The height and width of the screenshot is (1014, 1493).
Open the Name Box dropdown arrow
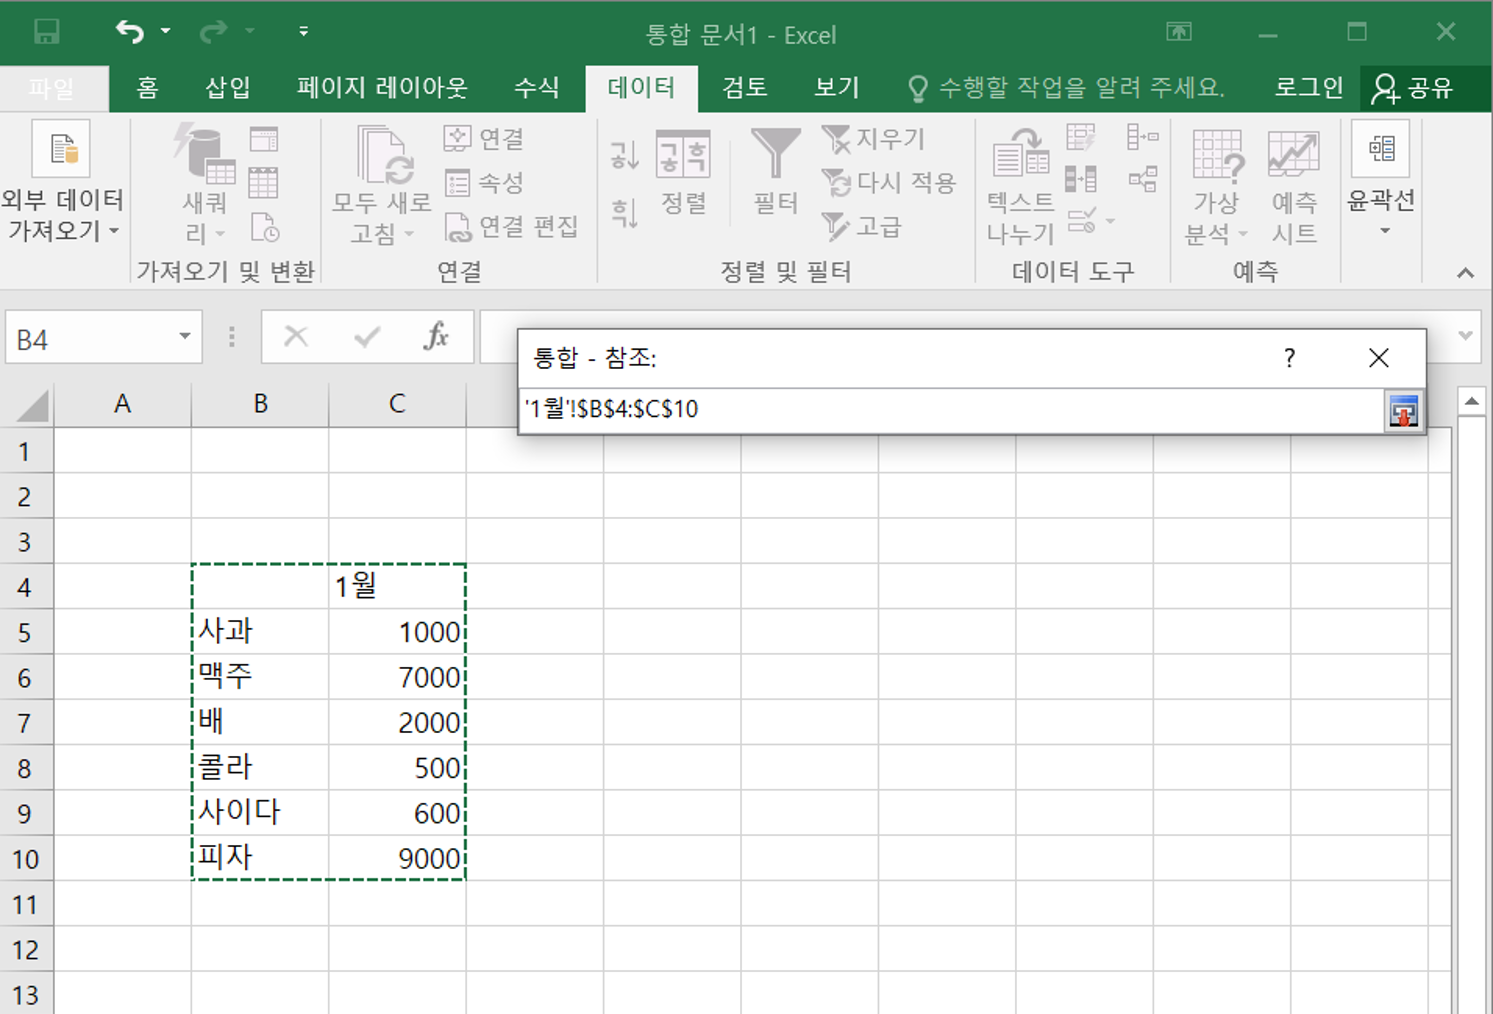pyautogui.click(x=185, y=337)
